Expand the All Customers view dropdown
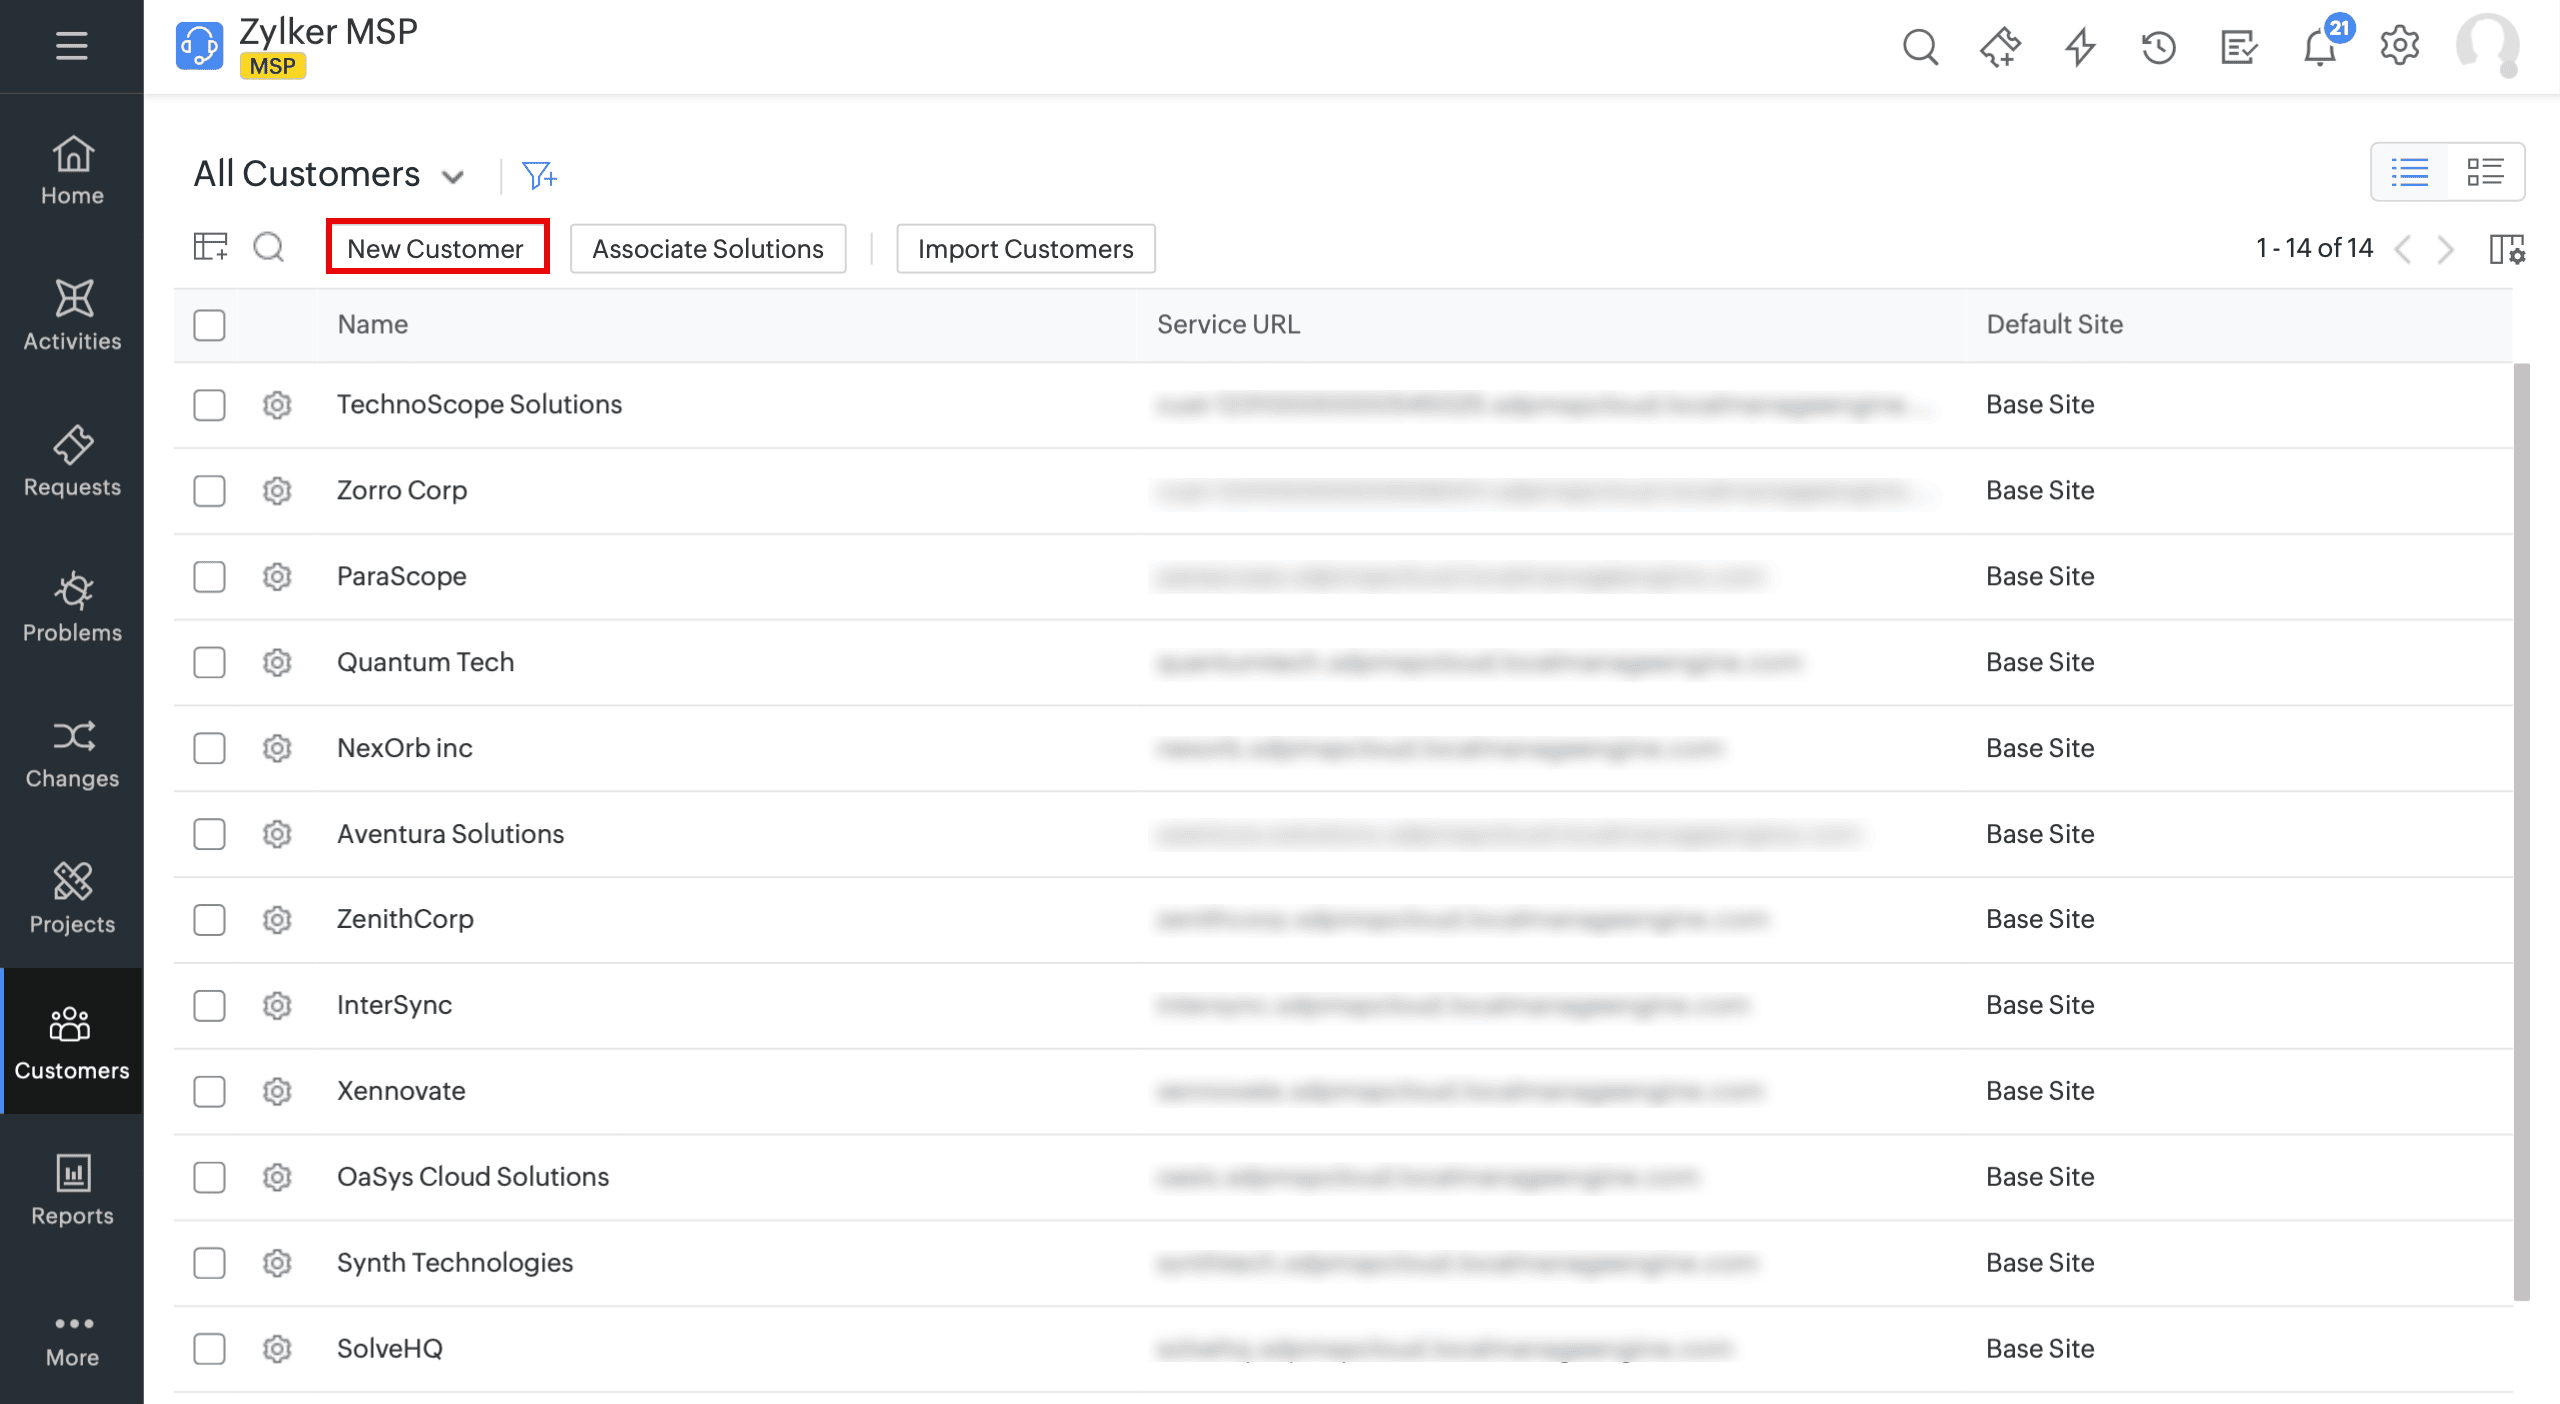The image size is (2560, 1404). coord(453,177)
